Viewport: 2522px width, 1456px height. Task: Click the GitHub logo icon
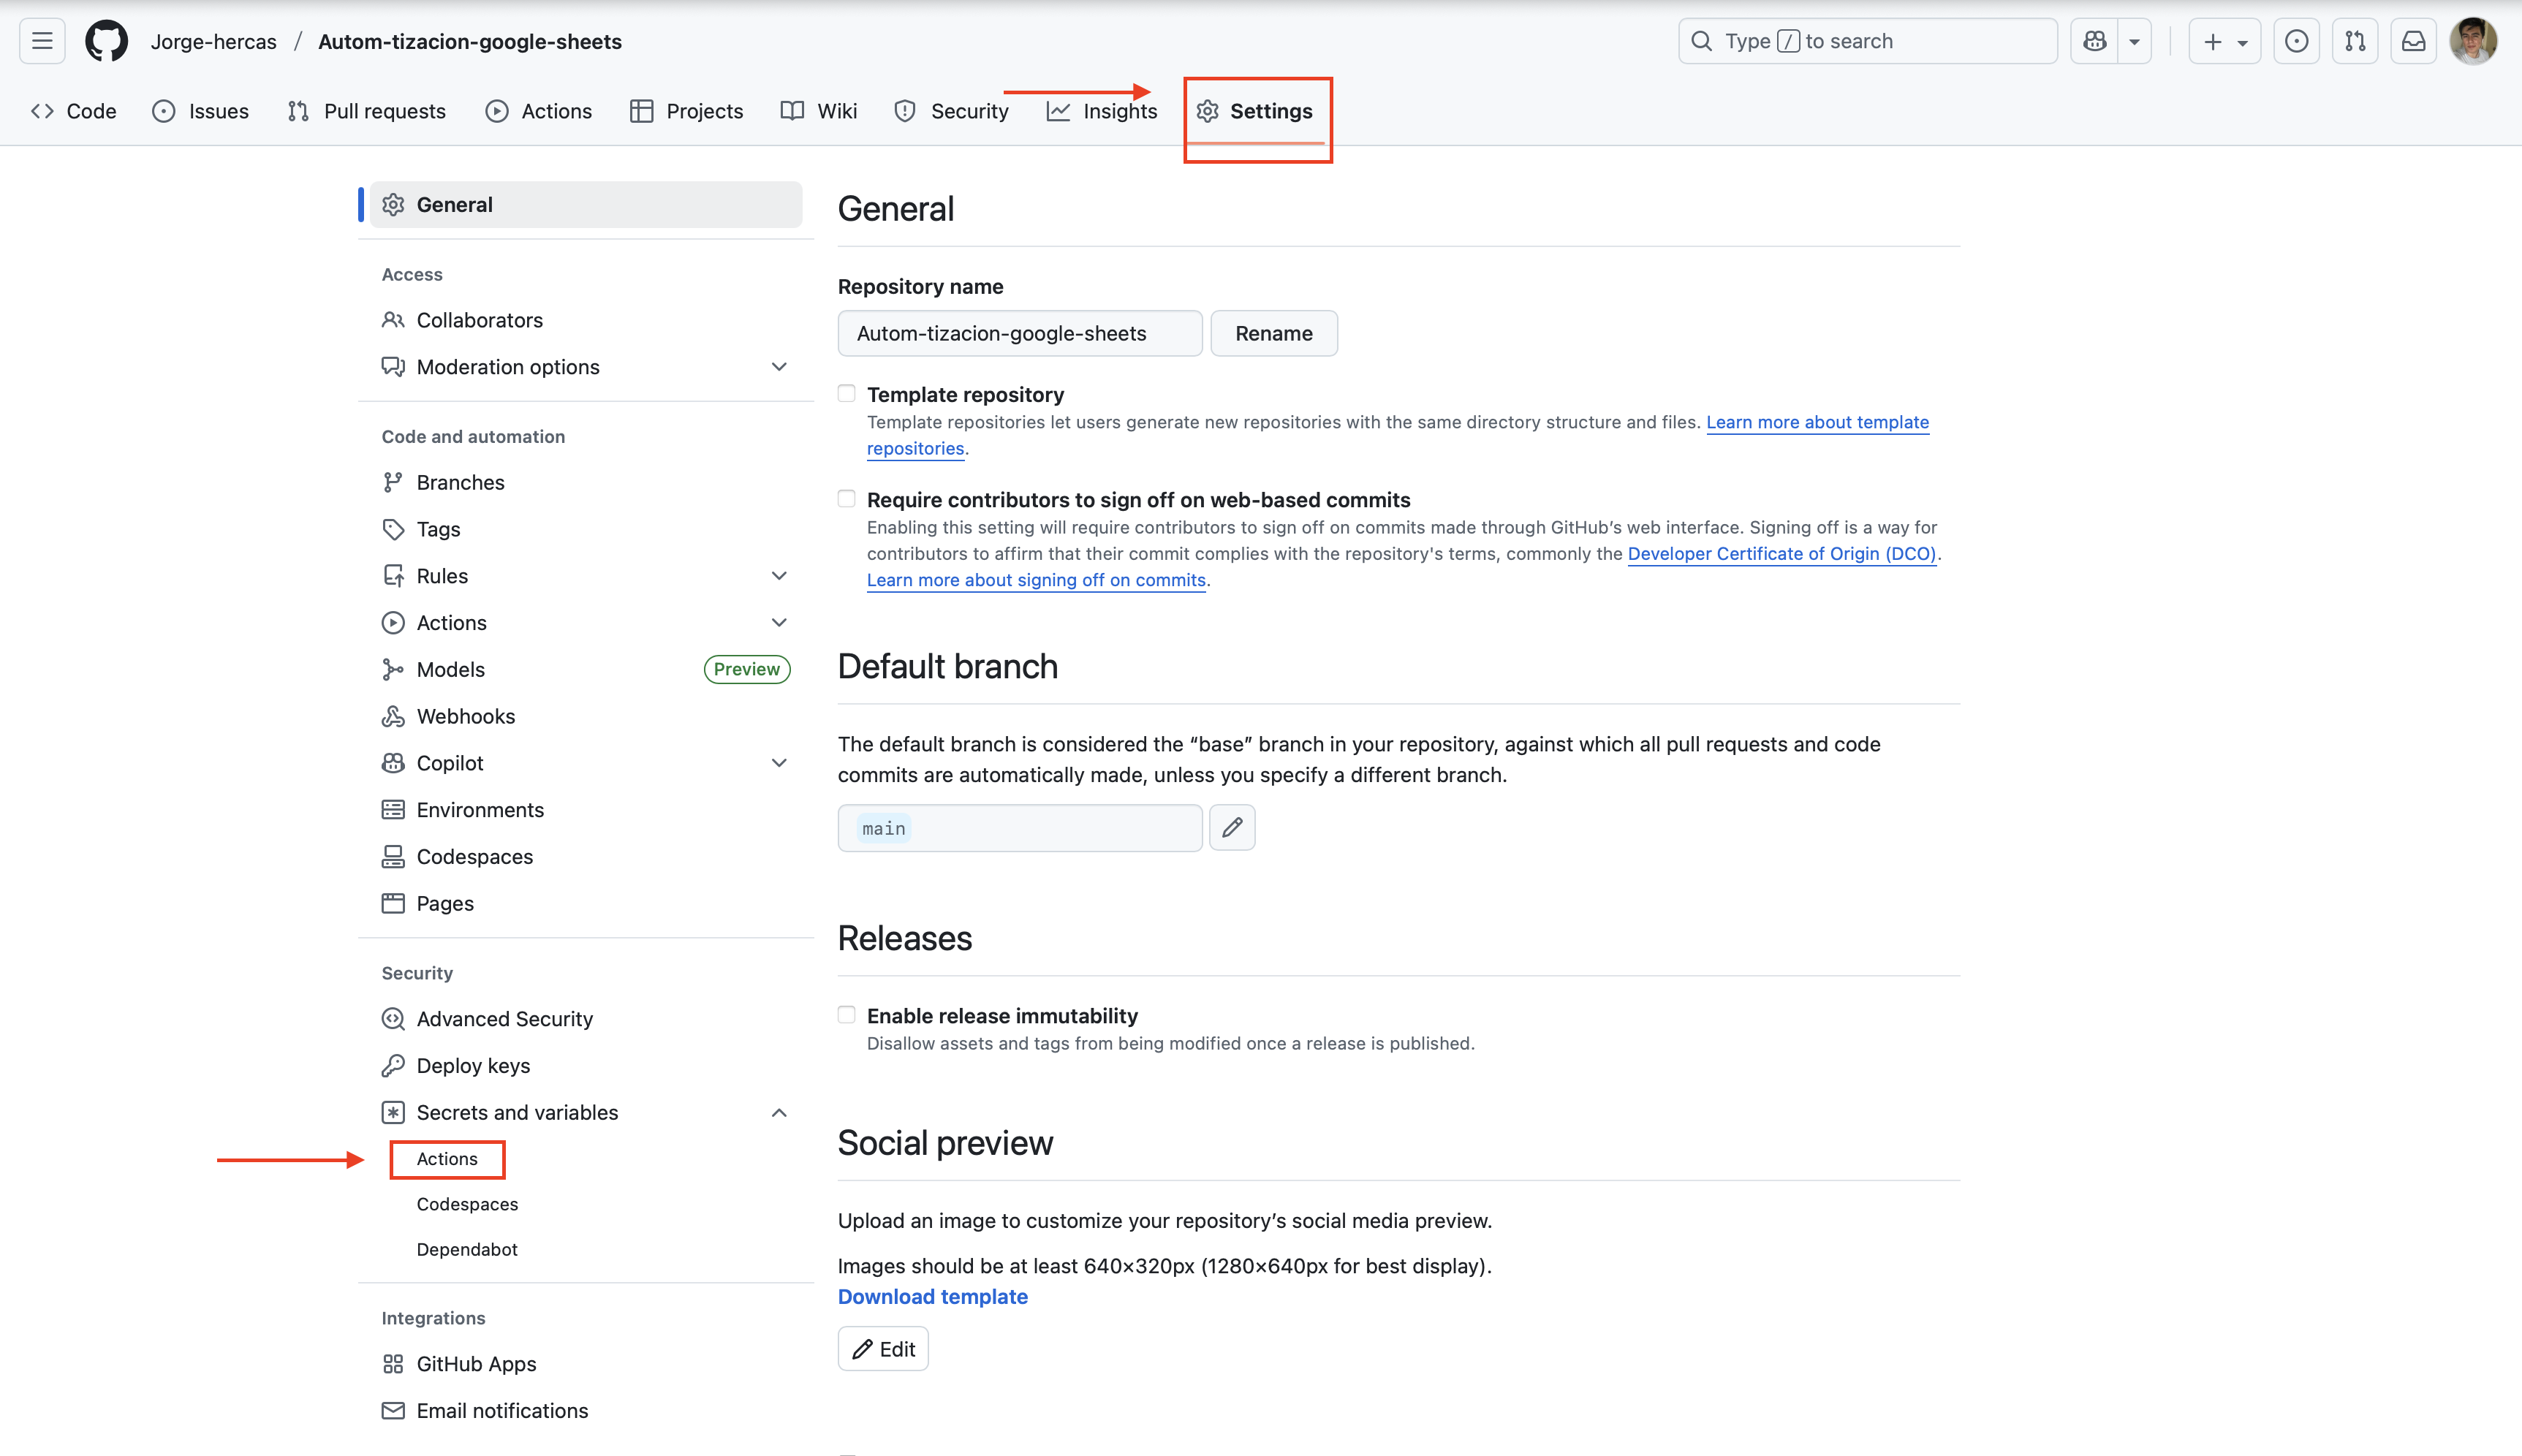pos(106,41)
